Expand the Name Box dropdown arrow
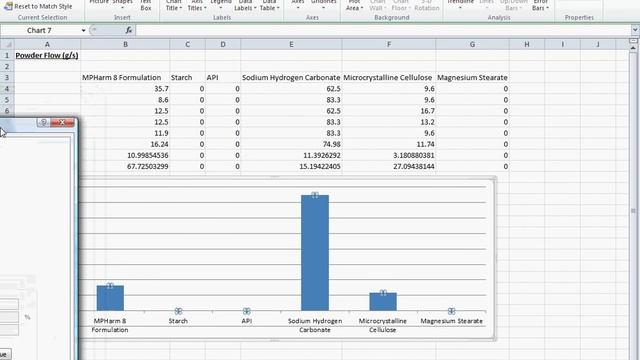Image resolution: width=640 pixels, height=360 pixels. [83, 31]
